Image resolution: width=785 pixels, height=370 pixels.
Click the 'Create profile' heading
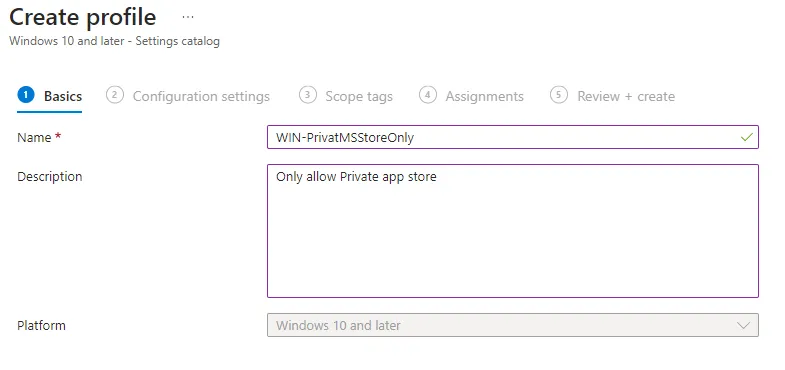pos(83,18)
